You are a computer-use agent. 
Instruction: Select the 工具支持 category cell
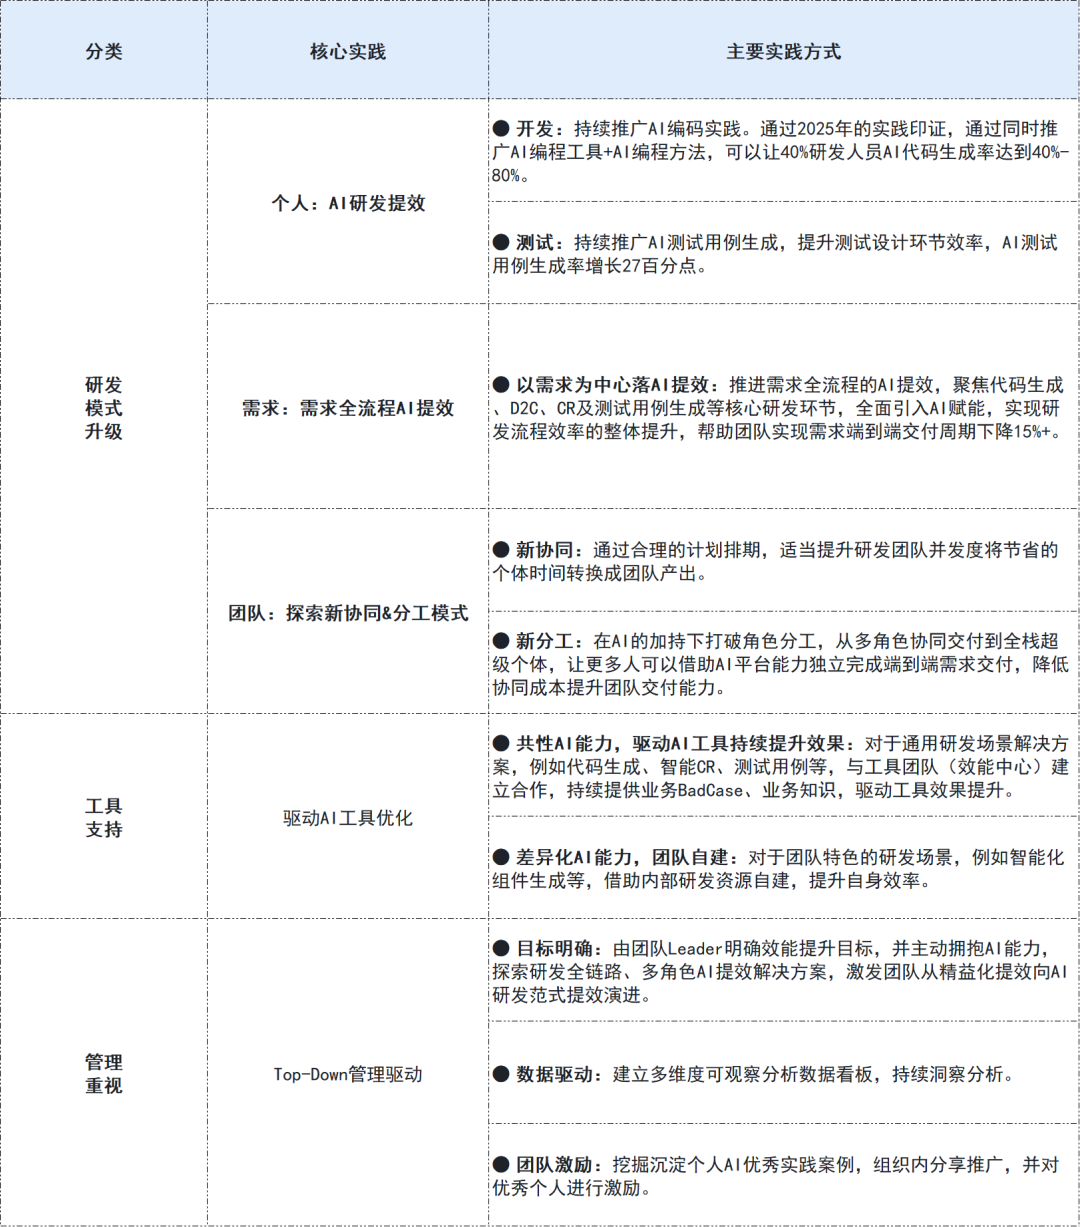tap(103, 816)
